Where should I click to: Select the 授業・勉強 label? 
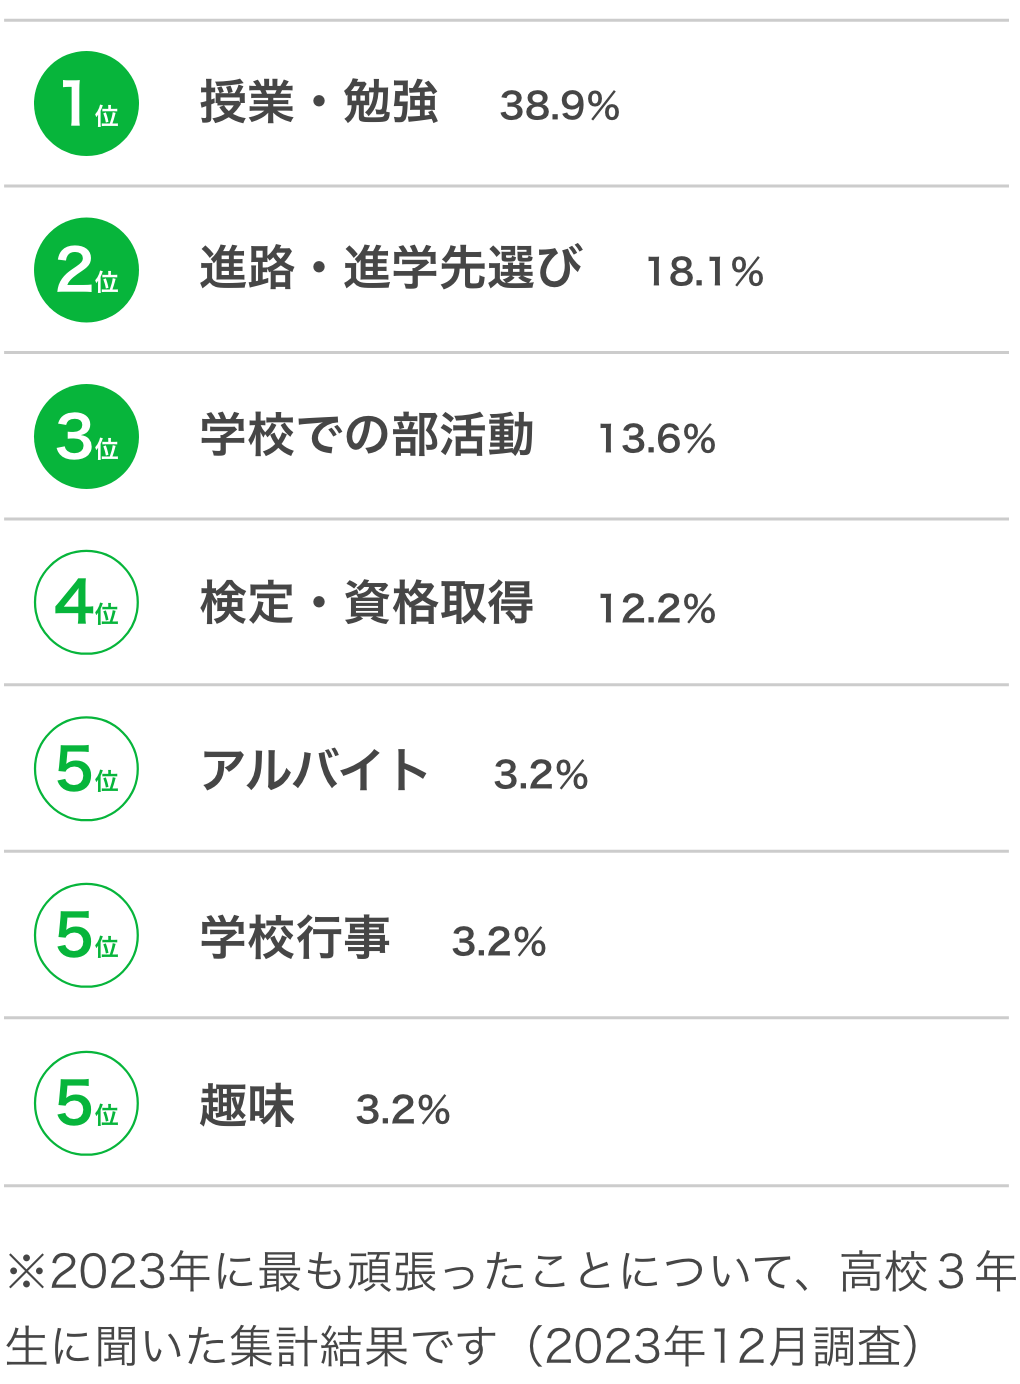coord(319,102)
